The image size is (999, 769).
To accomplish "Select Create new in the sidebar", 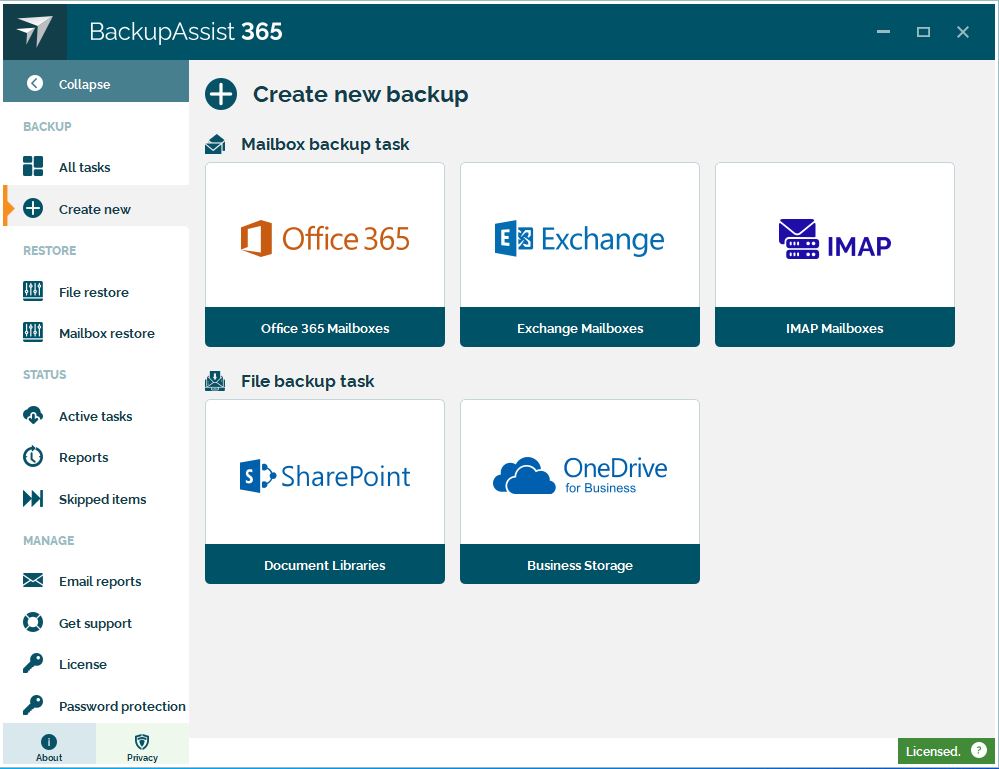I will [96, 209].
